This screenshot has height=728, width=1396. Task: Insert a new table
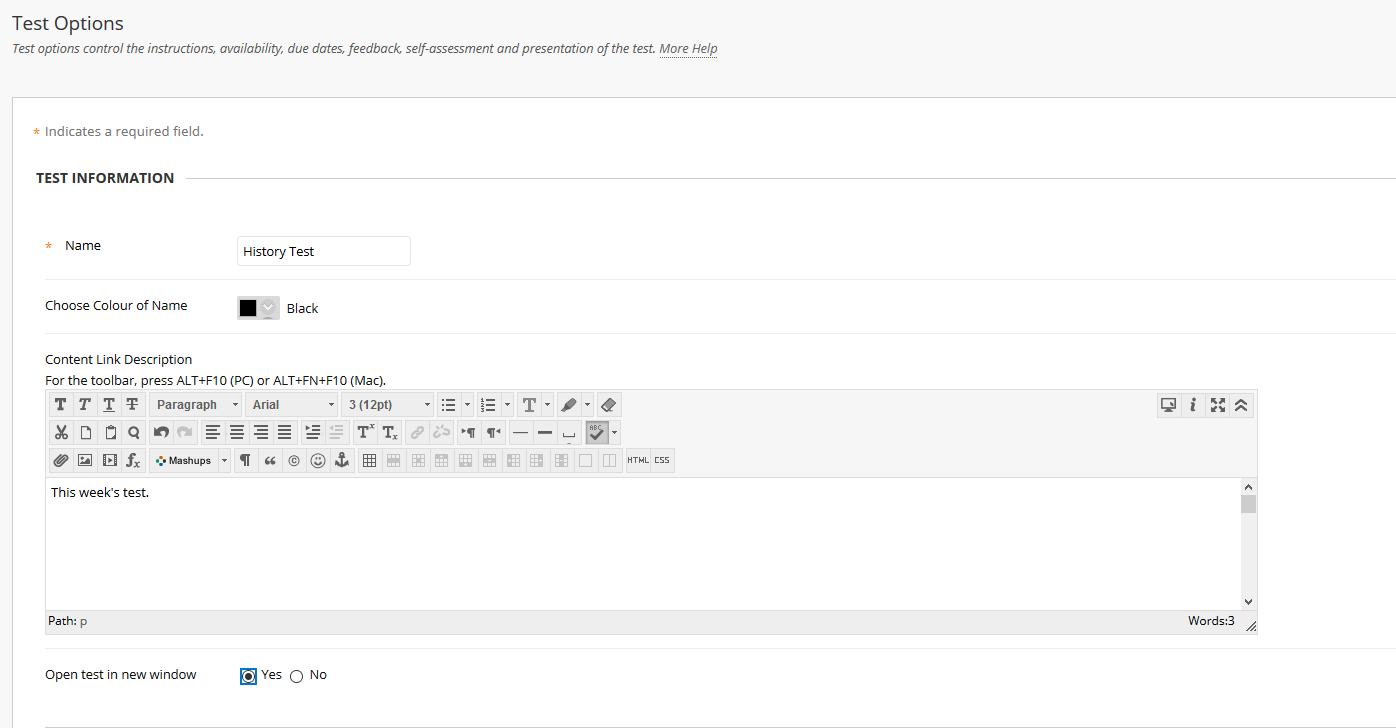point(369,461)
